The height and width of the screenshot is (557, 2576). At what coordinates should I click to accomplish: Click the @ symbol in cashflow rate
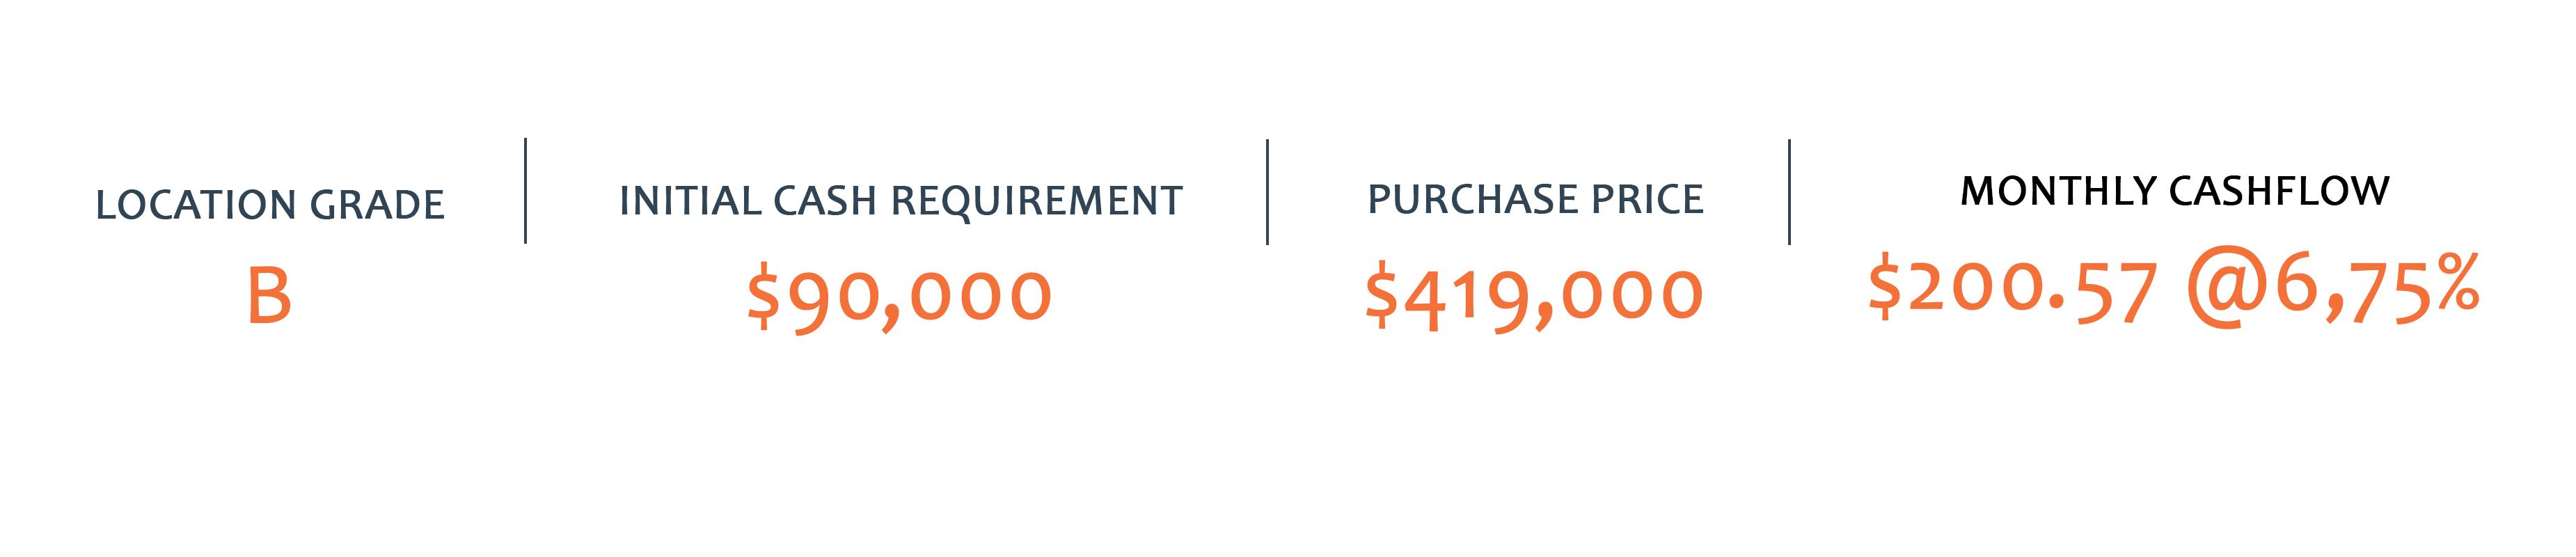2226,290
